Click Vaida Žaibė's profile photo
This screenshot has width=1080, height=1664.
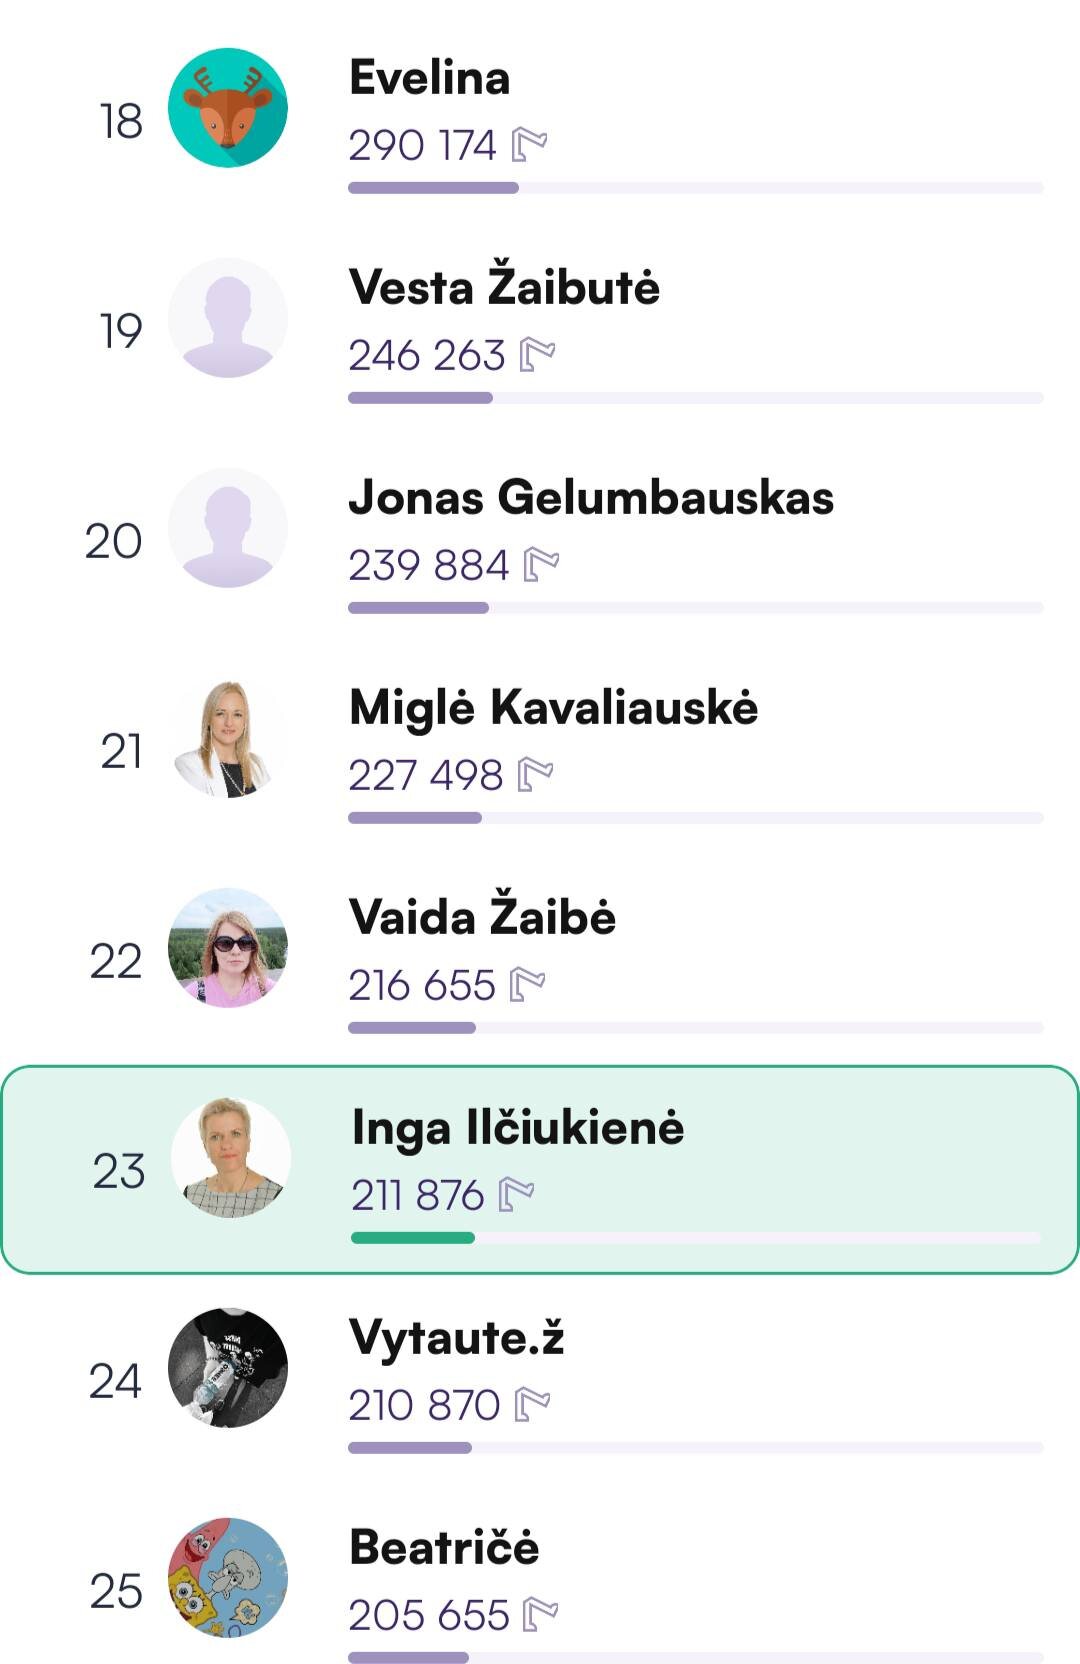pos(228,948)
